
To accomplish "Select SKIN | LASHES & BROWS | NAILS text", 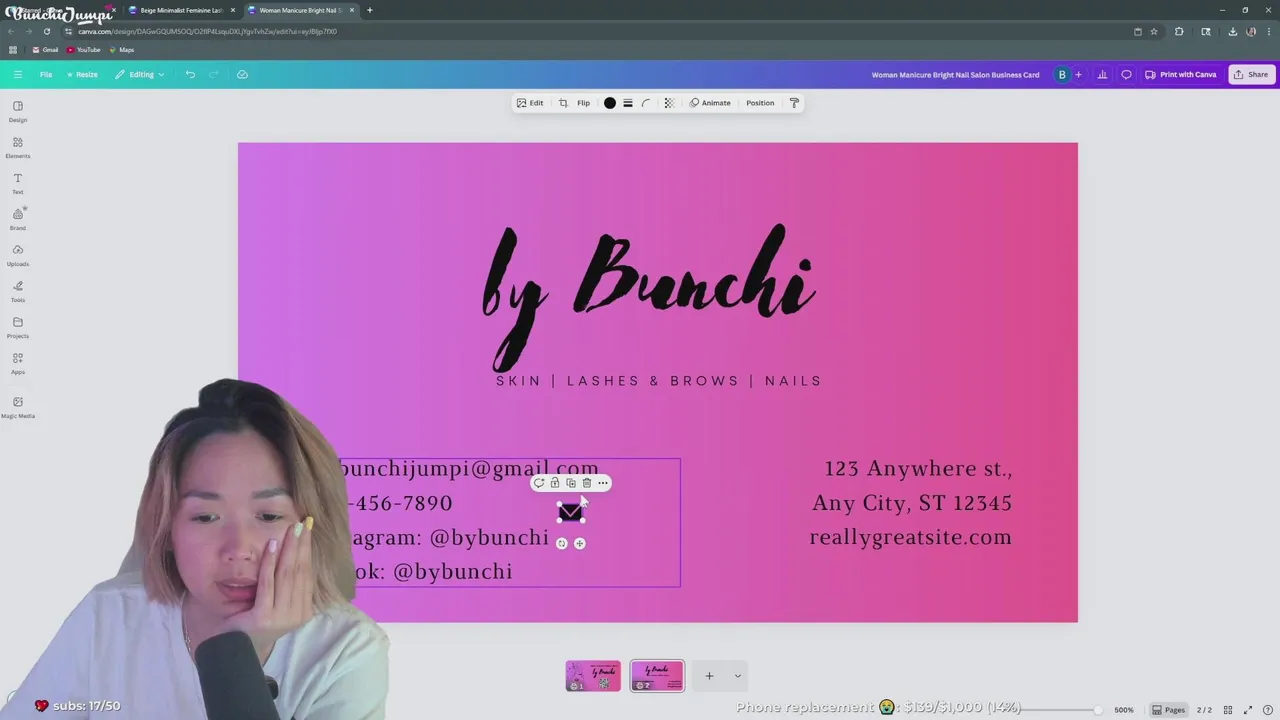I will point(659,381).
